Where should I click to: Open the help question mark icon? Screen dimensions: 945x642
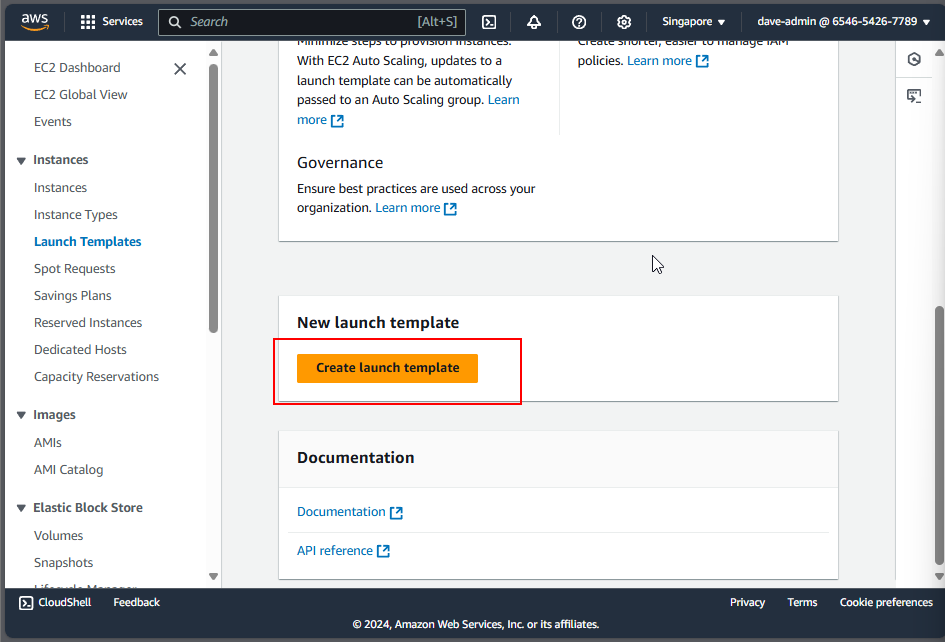[579, 22]
